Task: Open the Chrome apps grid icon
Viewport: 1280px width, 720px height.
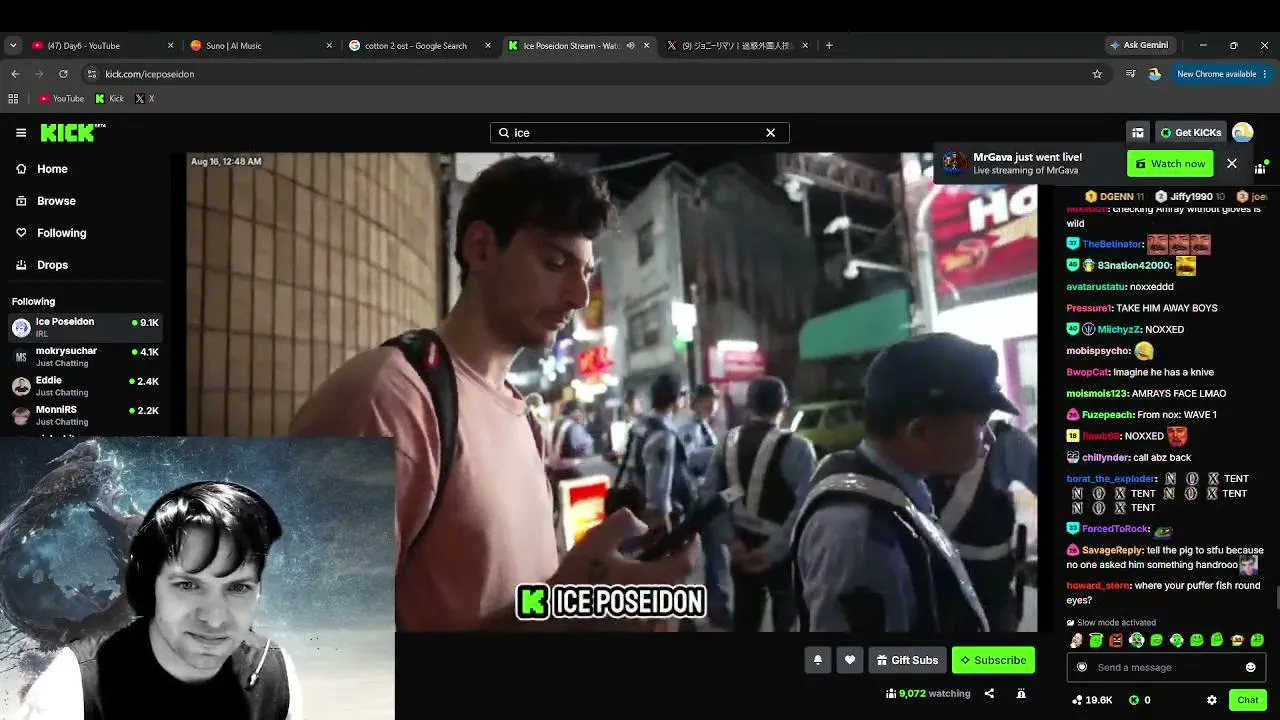Action: [13, 98]
